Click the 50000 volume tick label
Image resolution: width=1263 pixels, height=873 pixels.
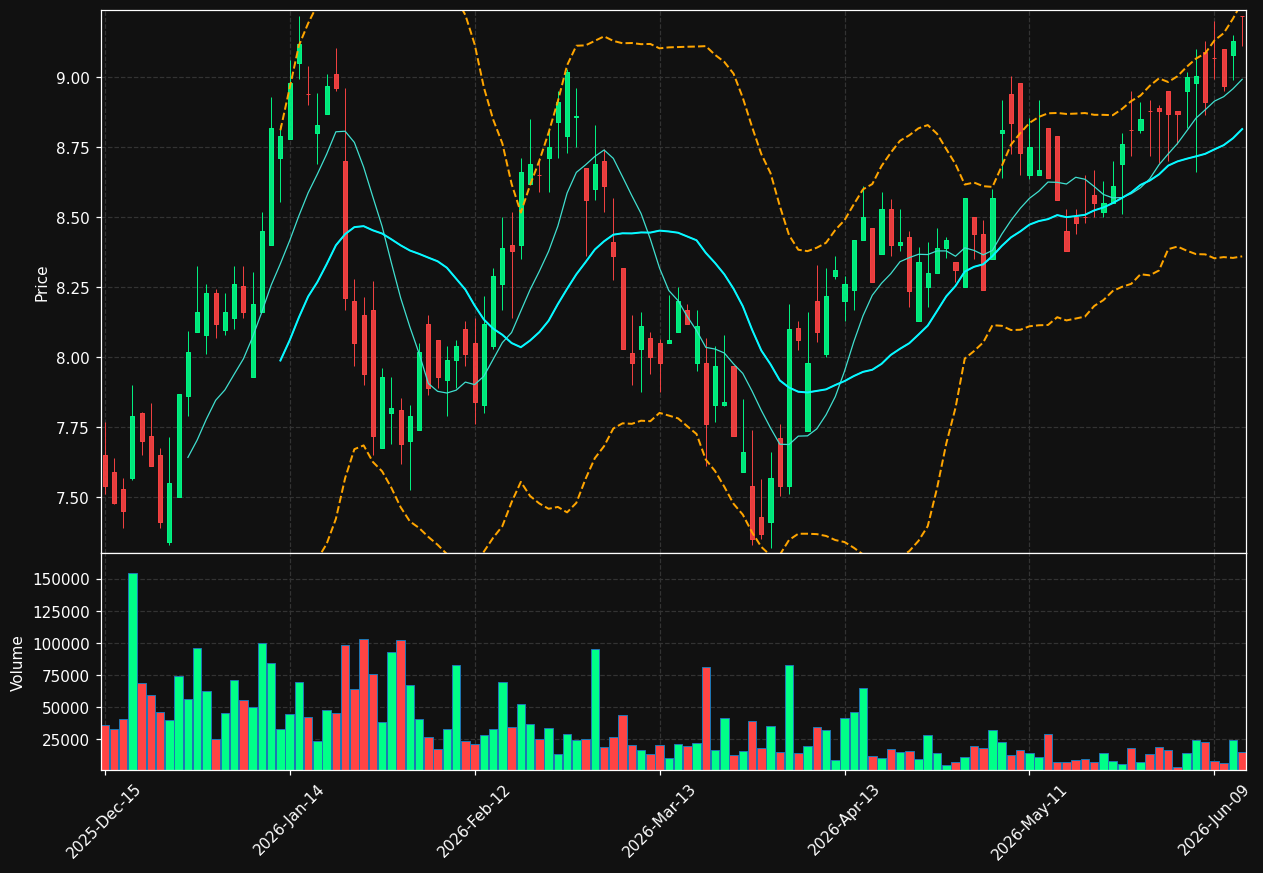67,708
